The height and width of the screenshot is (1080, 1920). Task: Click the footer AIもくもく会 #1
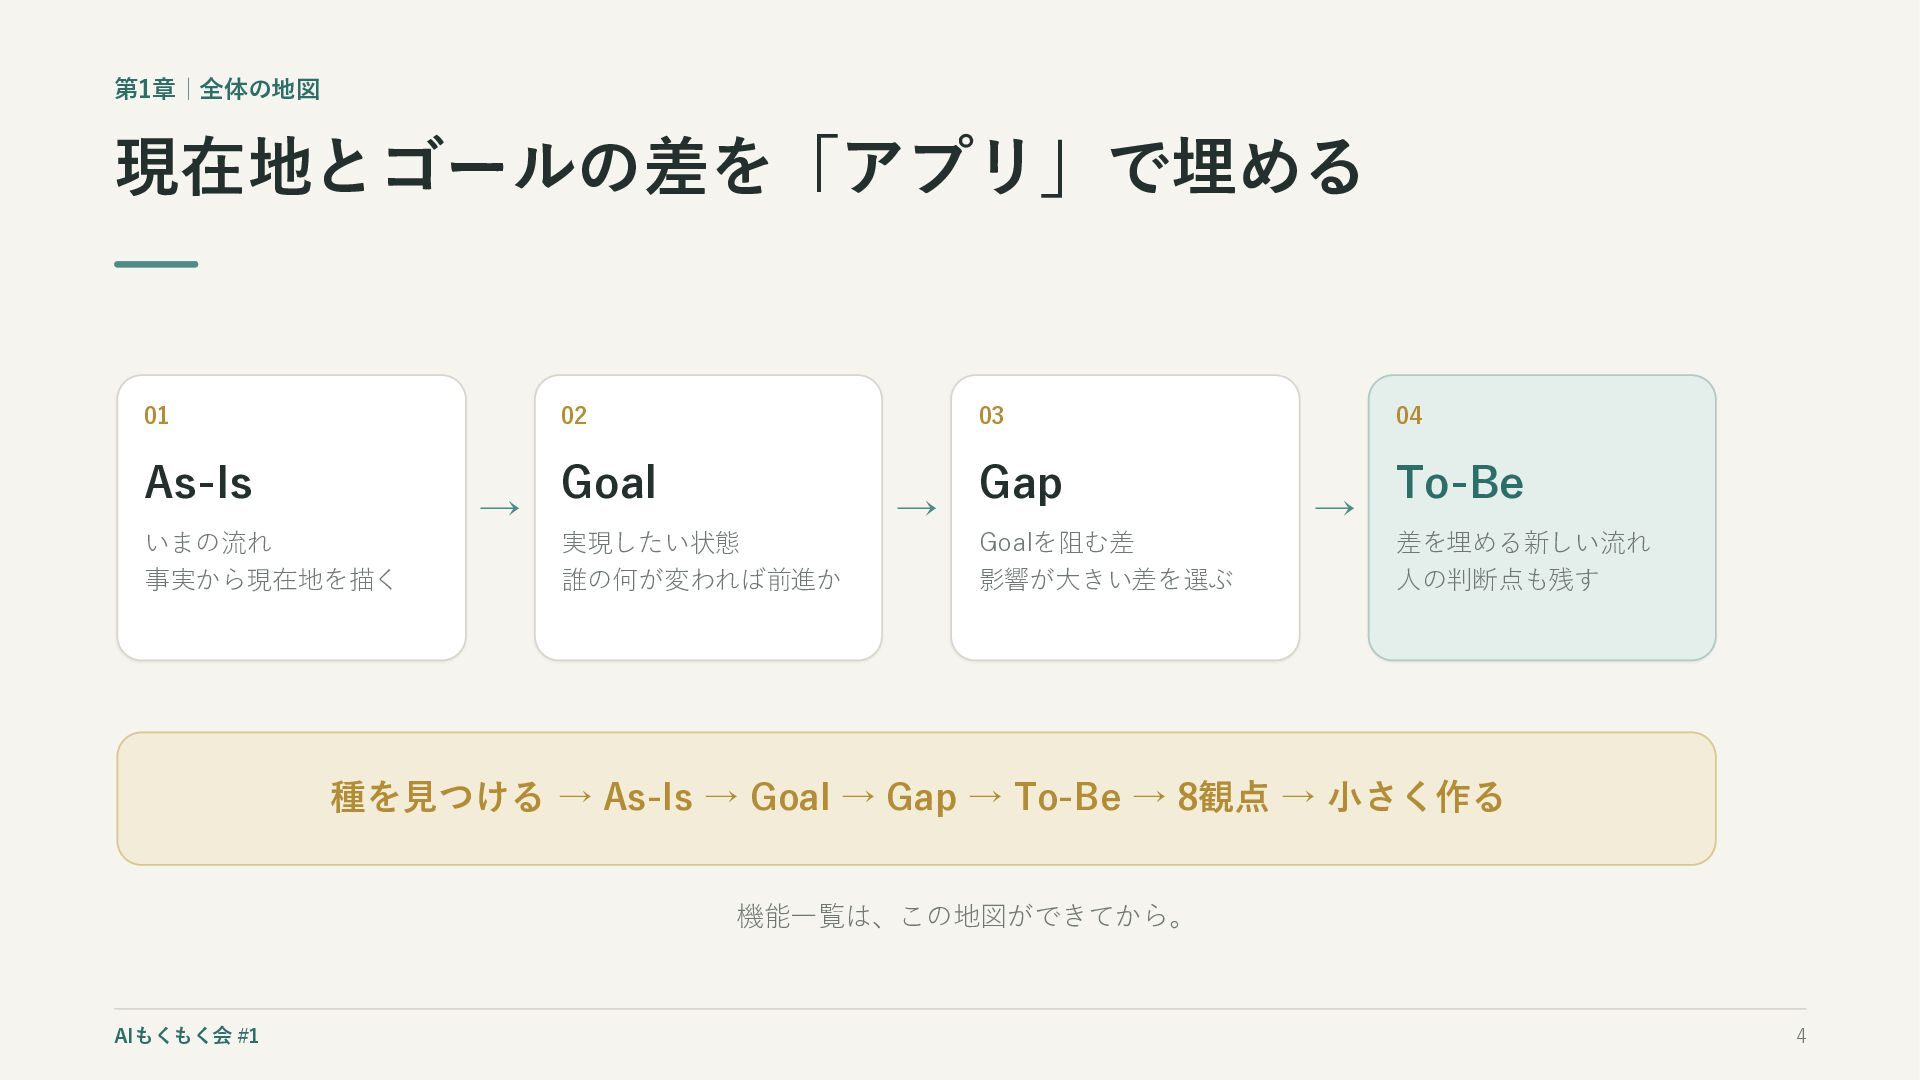click(186, 1036)
